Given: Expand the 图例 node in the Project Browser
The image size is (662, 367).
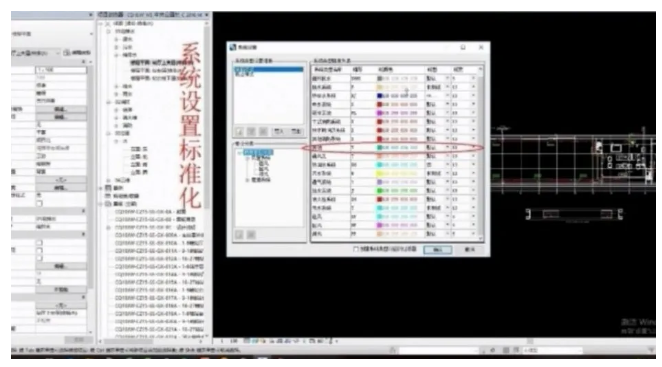Looking at the screenshot, I should click(101, 188).
